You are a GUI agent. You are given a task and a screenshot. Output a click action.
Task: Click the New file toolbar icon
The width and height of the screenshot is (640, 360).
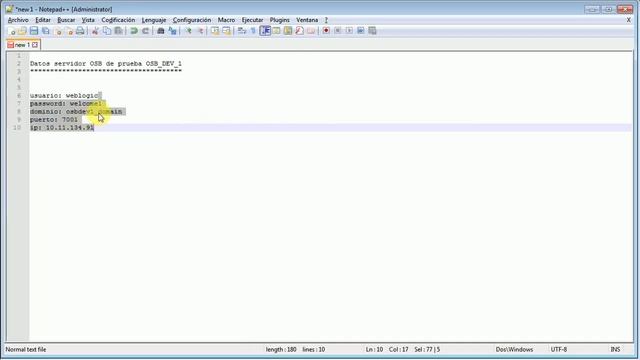coord(11,31)
